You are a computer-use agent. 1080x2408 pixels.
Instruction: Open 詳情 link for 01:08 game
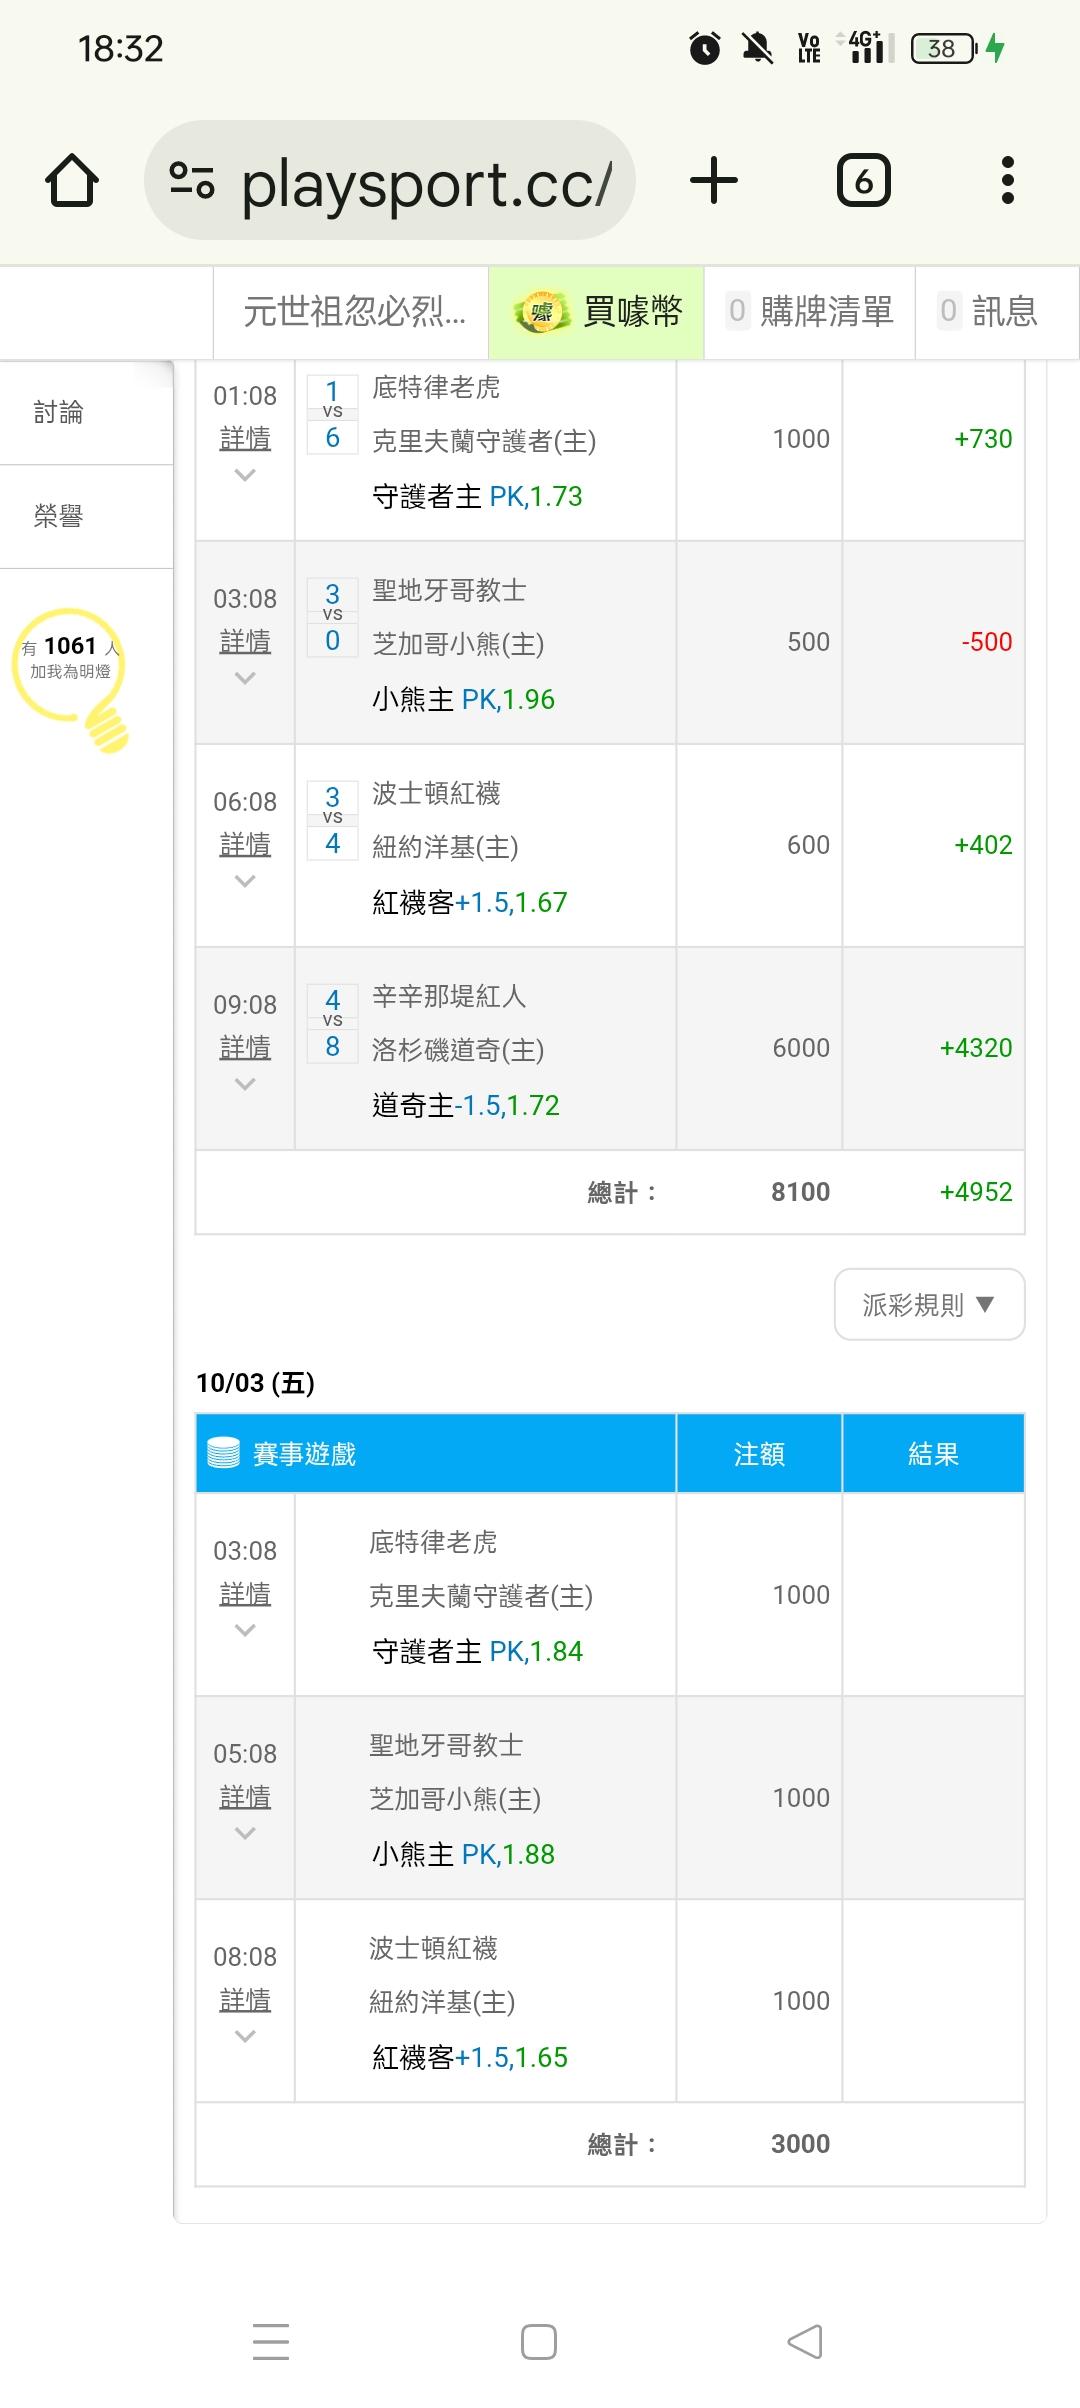245,438
